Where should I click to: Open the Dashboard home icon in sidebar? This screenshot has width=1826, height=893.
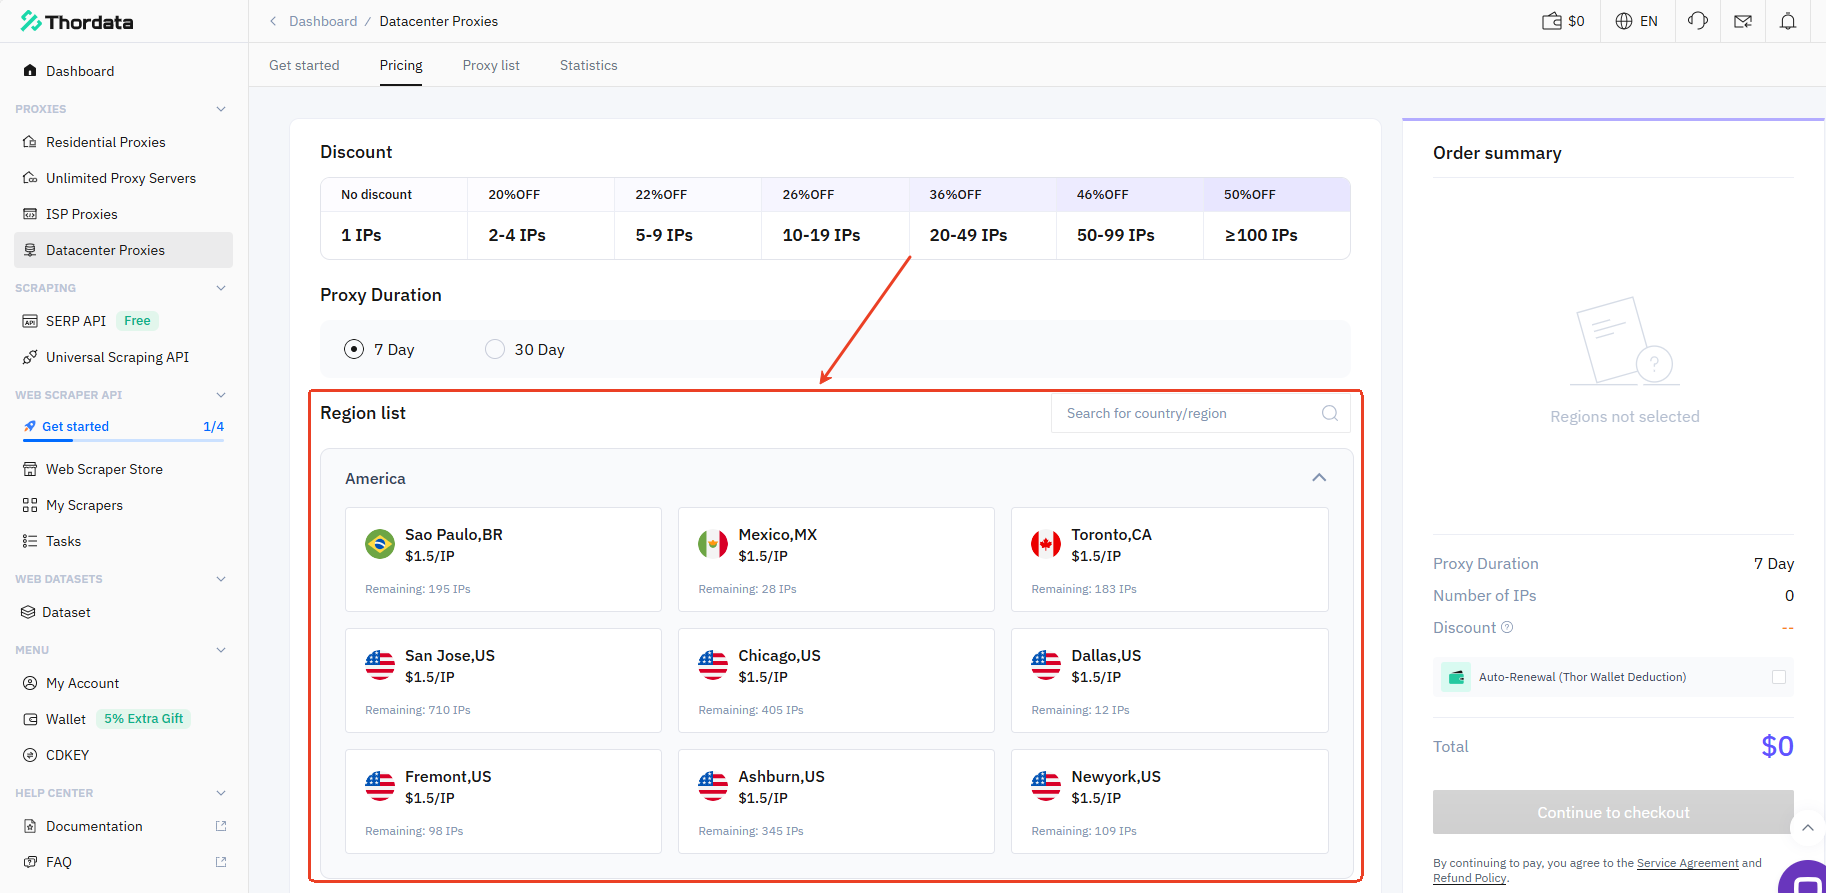pyautogui.click(x=30, y=71)
